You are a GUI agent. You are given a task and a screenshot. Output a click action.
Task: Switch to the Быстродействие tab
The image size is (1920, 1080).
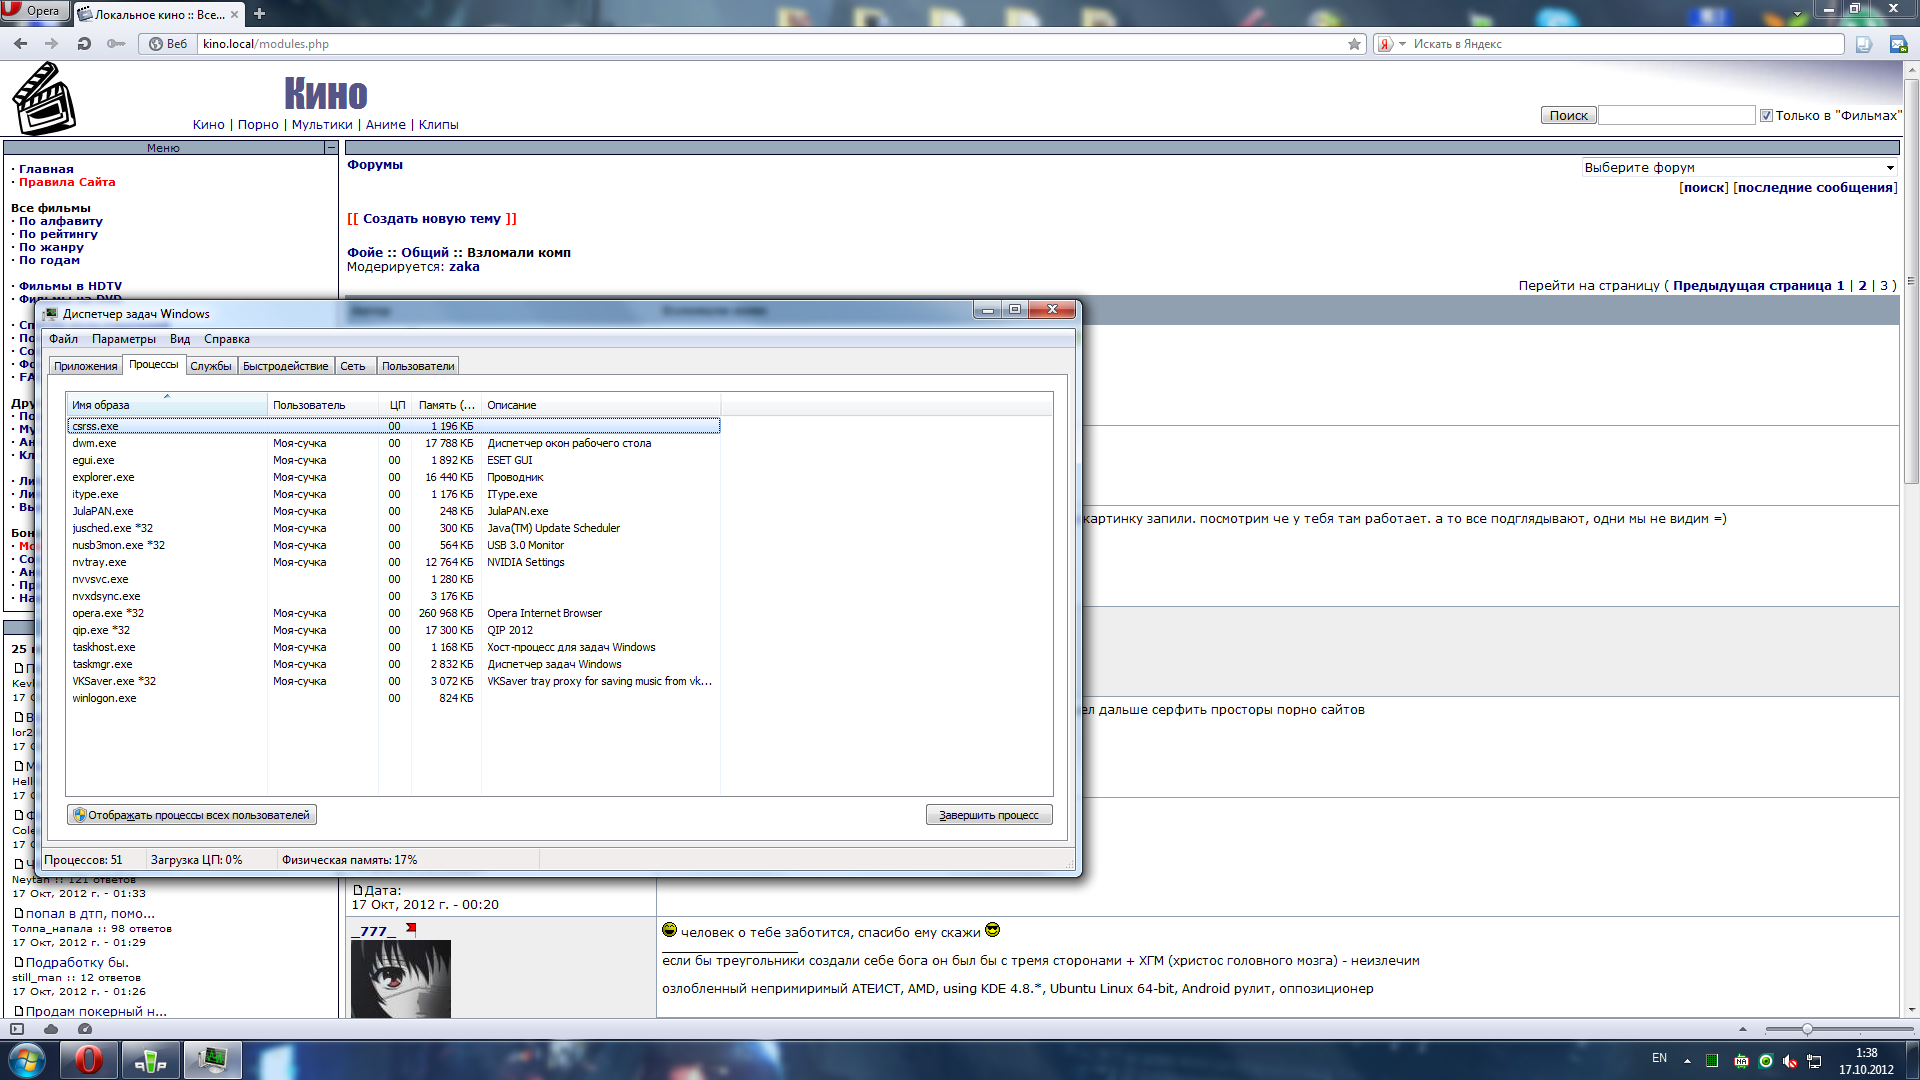click(x=286, y=366)
